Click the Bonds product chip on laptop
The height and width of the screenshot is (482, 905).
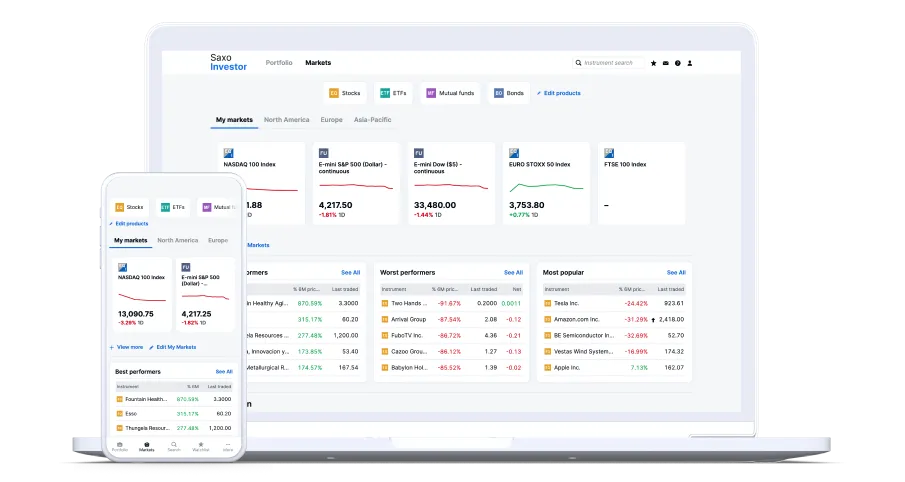point(508,93)
